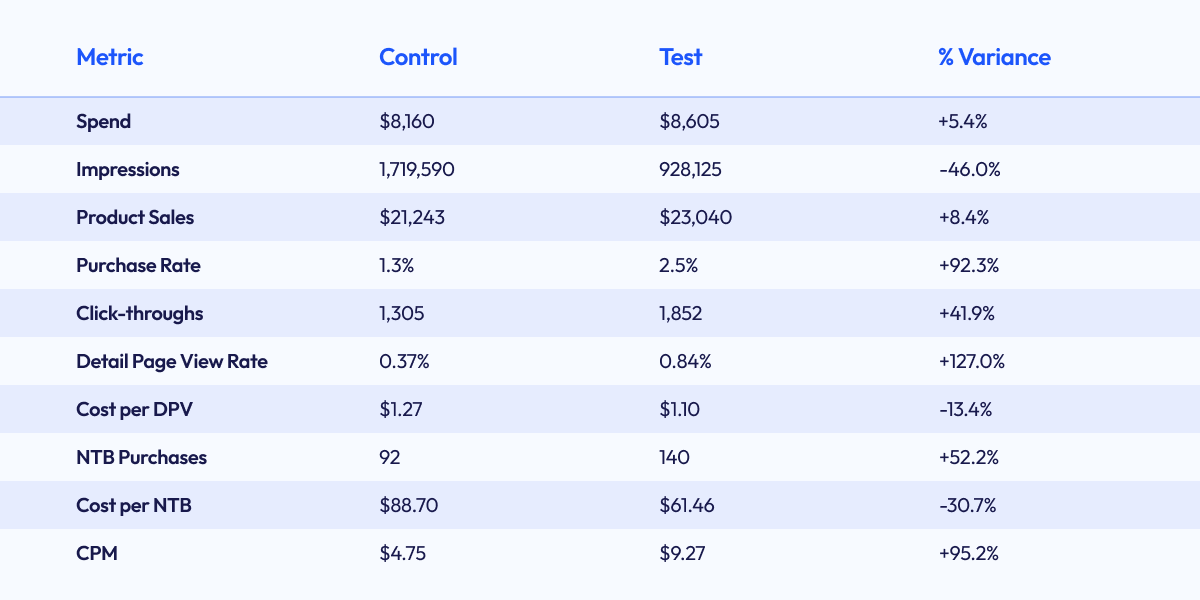Click the Metric column header
Image resolution: width=1200 pixels, height=600 pixels.
110,57
